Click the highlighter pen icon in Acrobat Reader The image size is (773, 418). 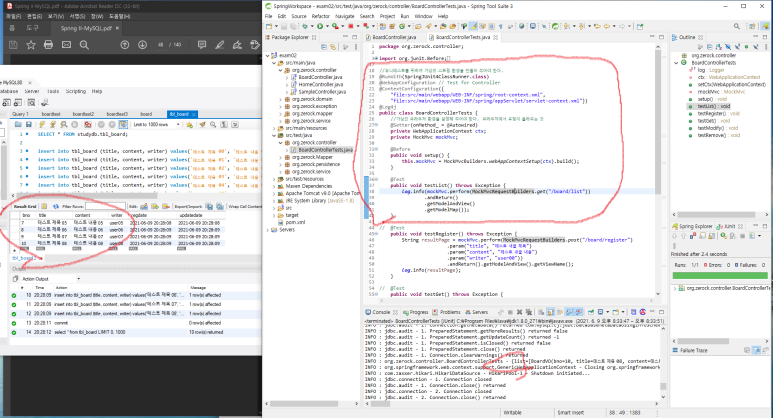tap(219, 45)
